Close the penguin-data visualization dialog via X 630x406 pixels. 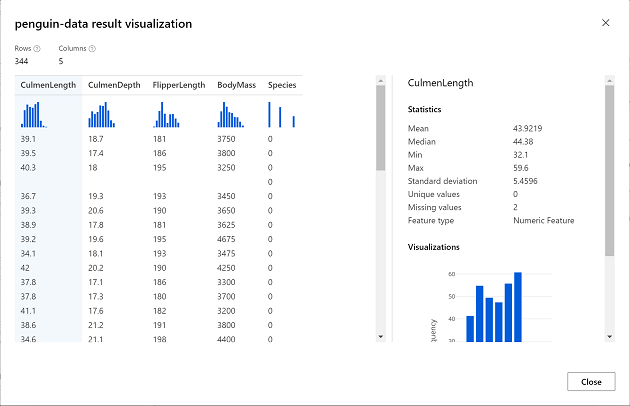pos(605,23)
